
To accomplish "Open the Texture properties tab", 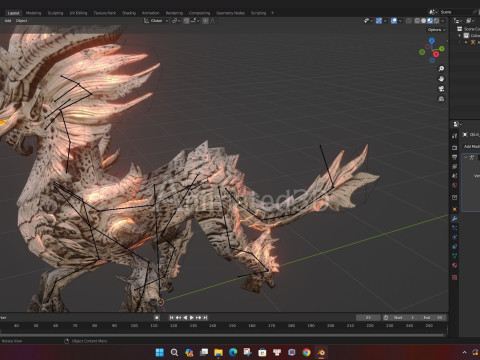I will [454, 277].
